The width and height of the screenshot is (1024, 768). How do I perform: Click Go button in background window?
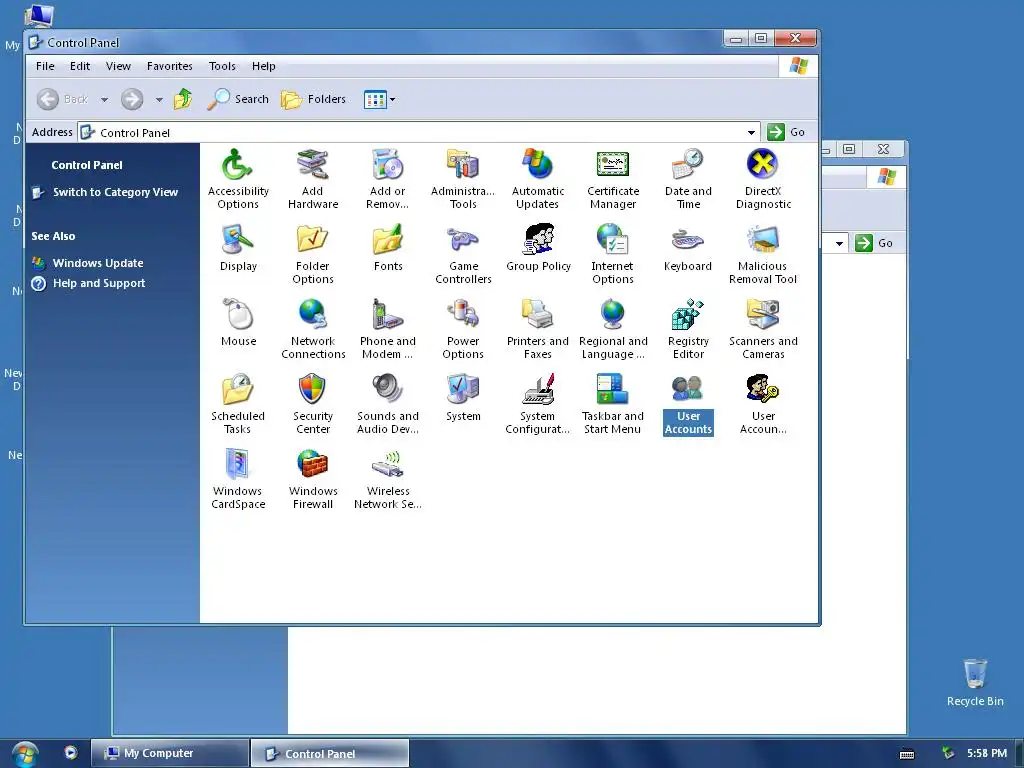pos(874,243)
